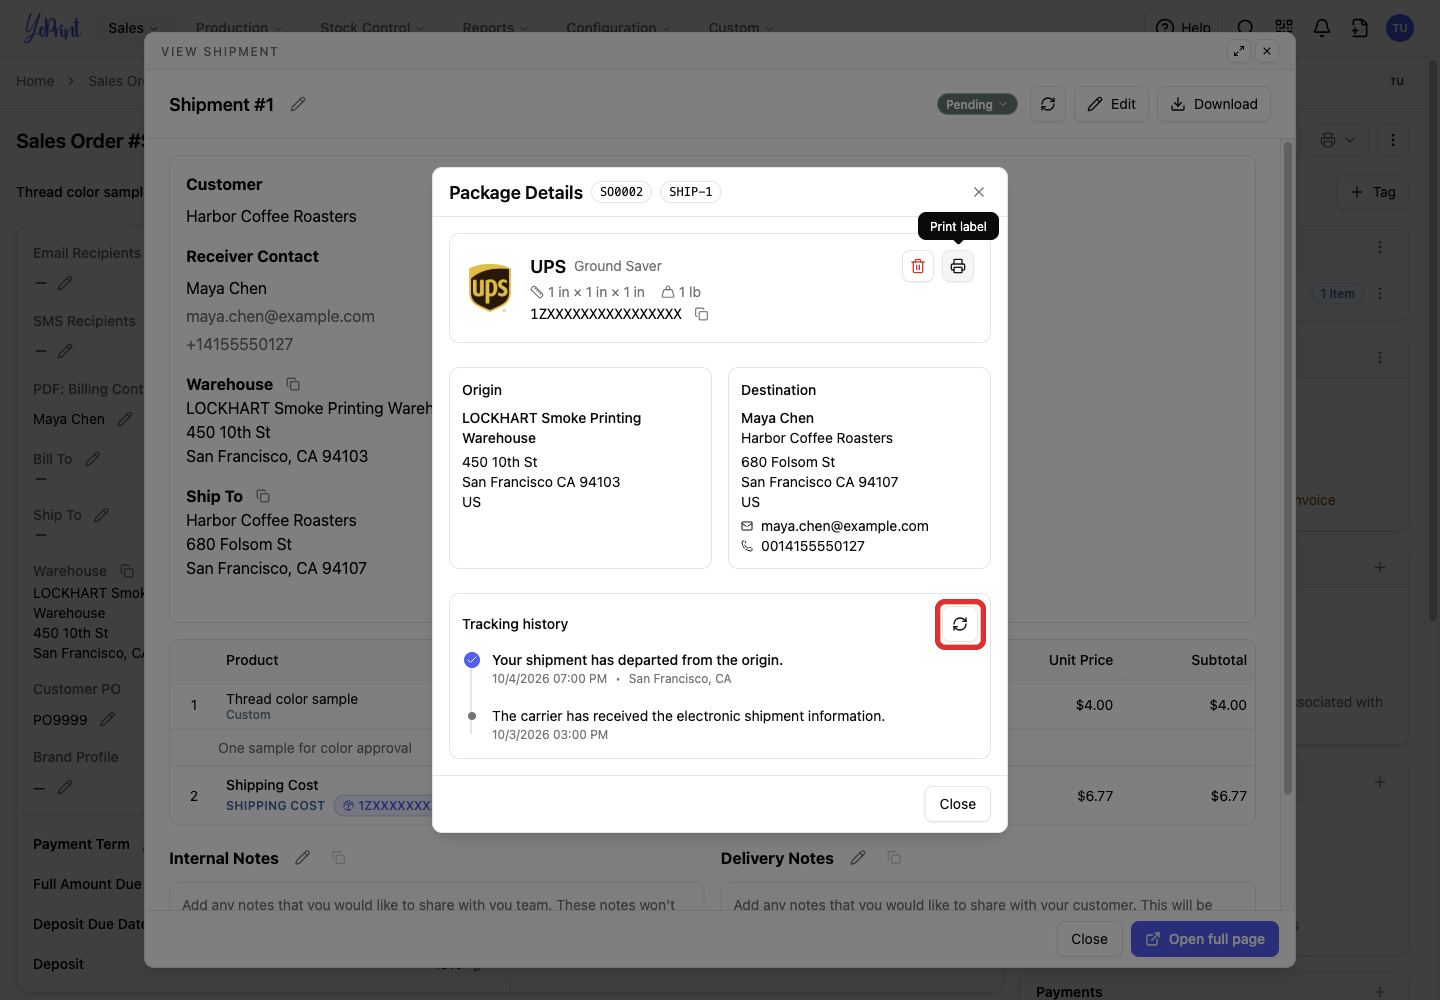Close the Package Details dialog with X
The height and width of the screenshot is (1000, 1440).
[x=979, y=192]
